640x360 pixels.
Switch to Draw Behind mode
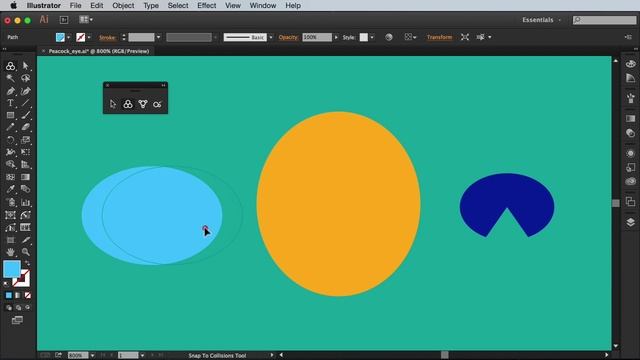click(18, 307)
